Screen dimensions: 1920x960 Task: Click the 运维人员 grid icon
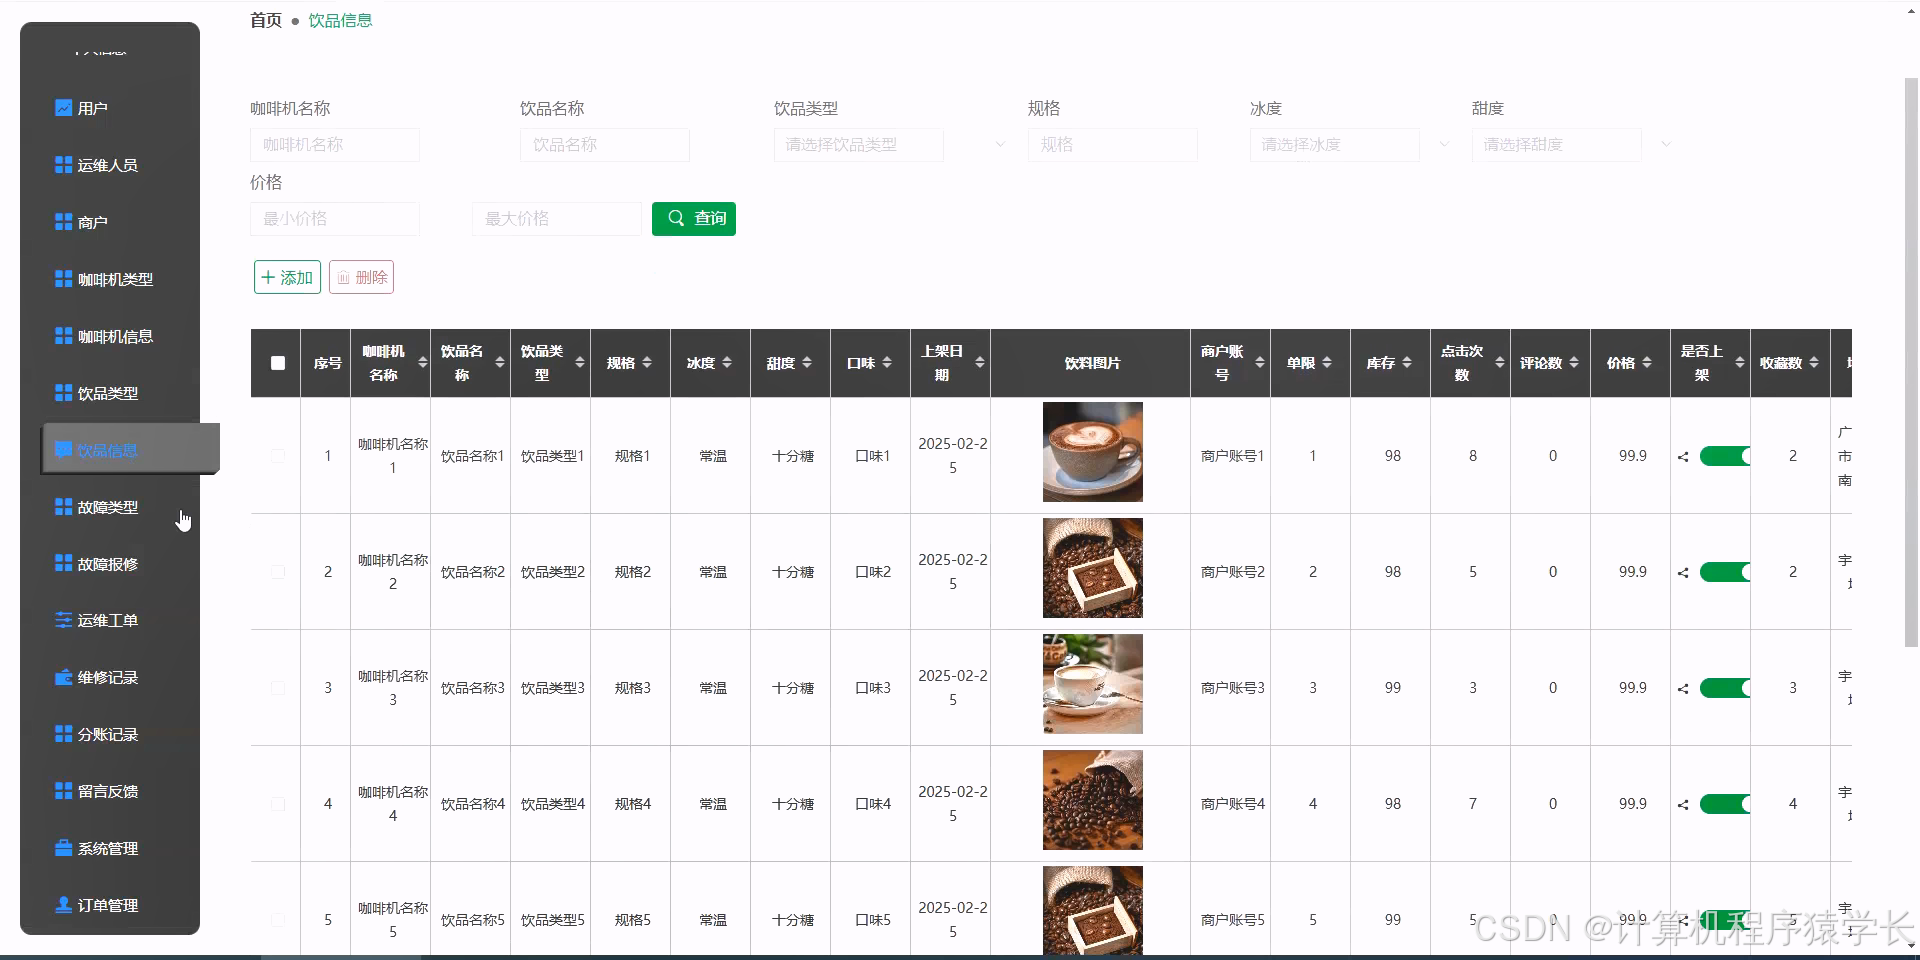point(63,164)
